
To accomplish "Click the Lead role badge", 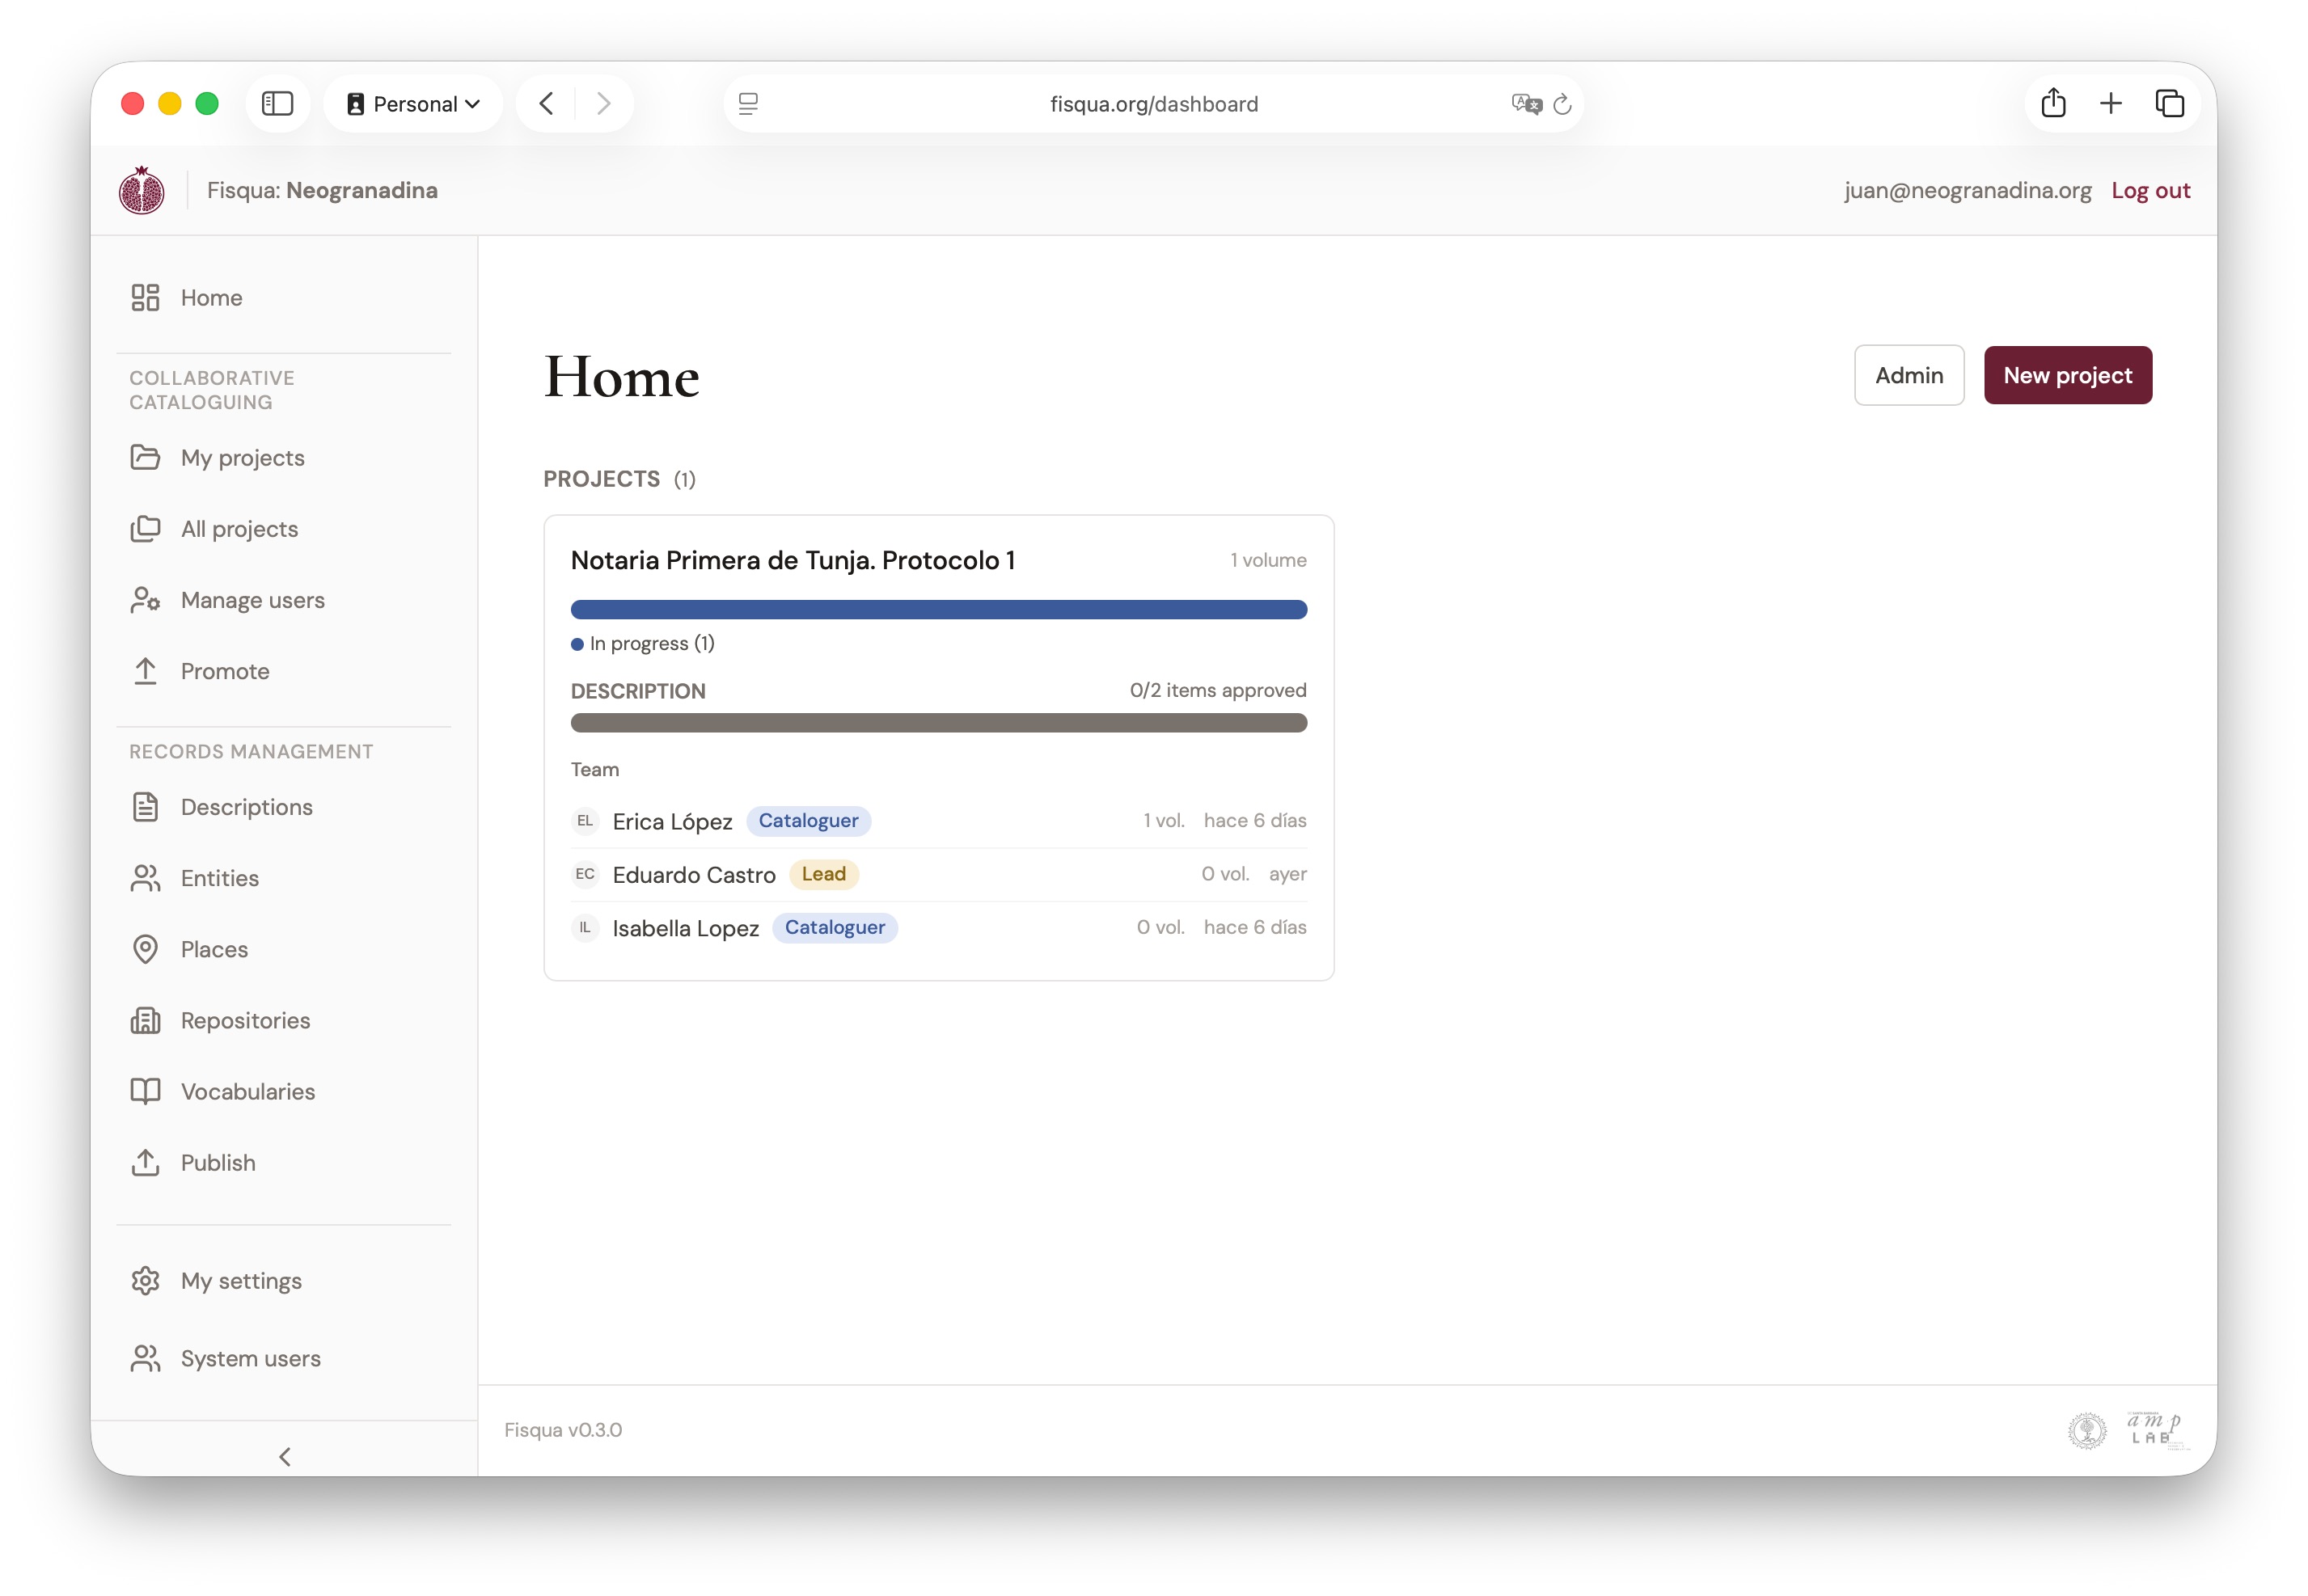I will tap(824, 874).
